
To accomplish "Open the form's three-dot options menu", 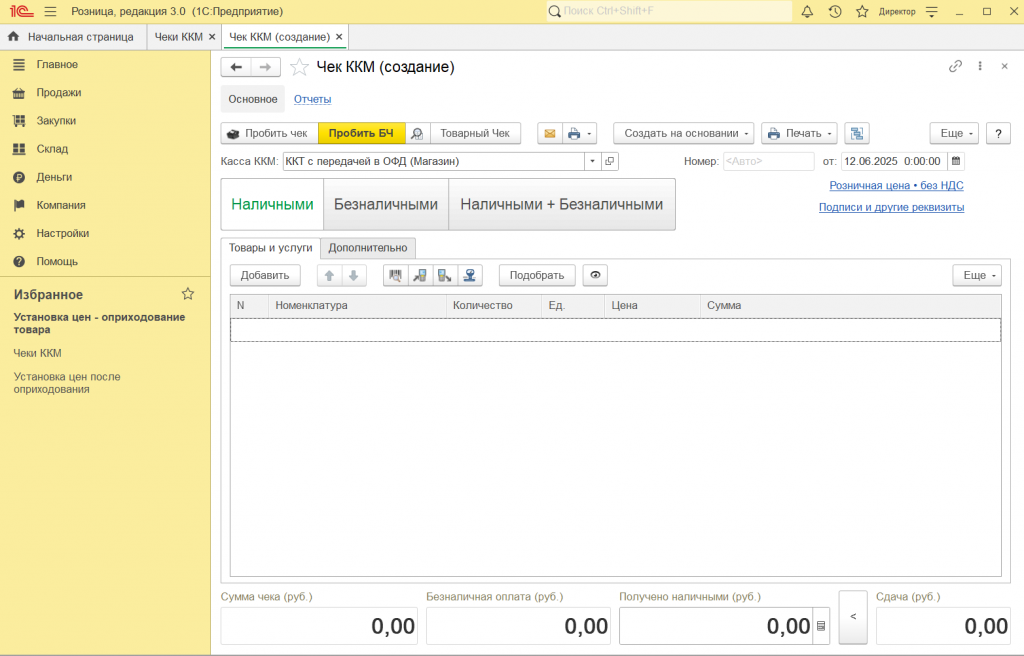I will (980, 66).
